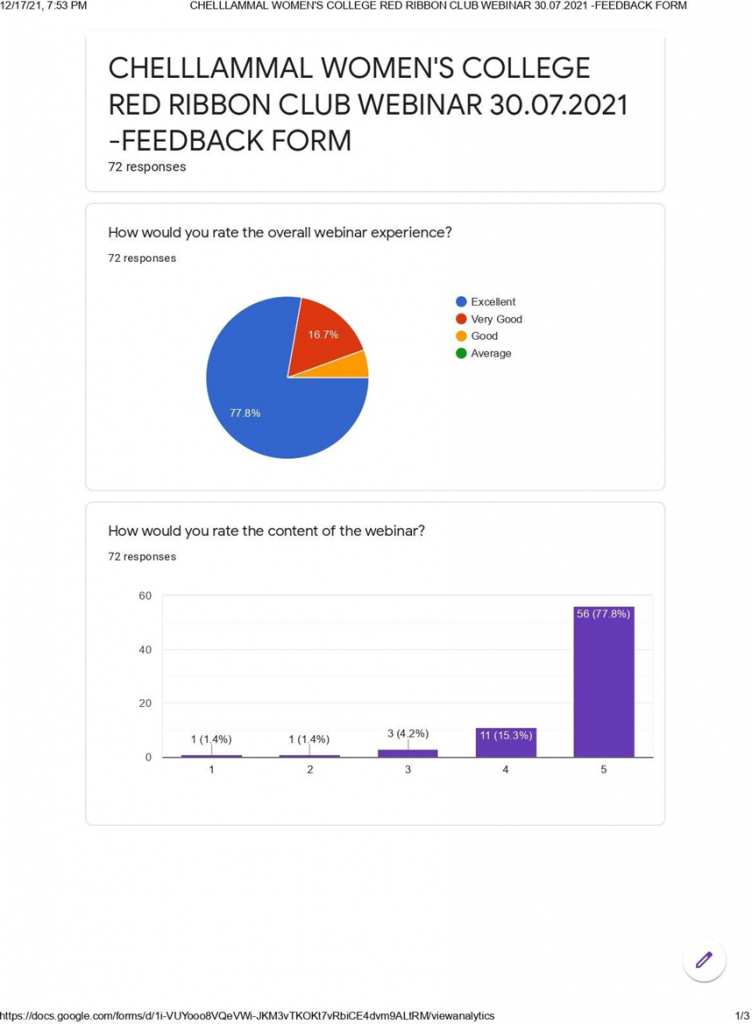This screenshot has width=752, height=1024.
Task: Open the docs.google.com forms URL in footer
Action: [248, 1015]
